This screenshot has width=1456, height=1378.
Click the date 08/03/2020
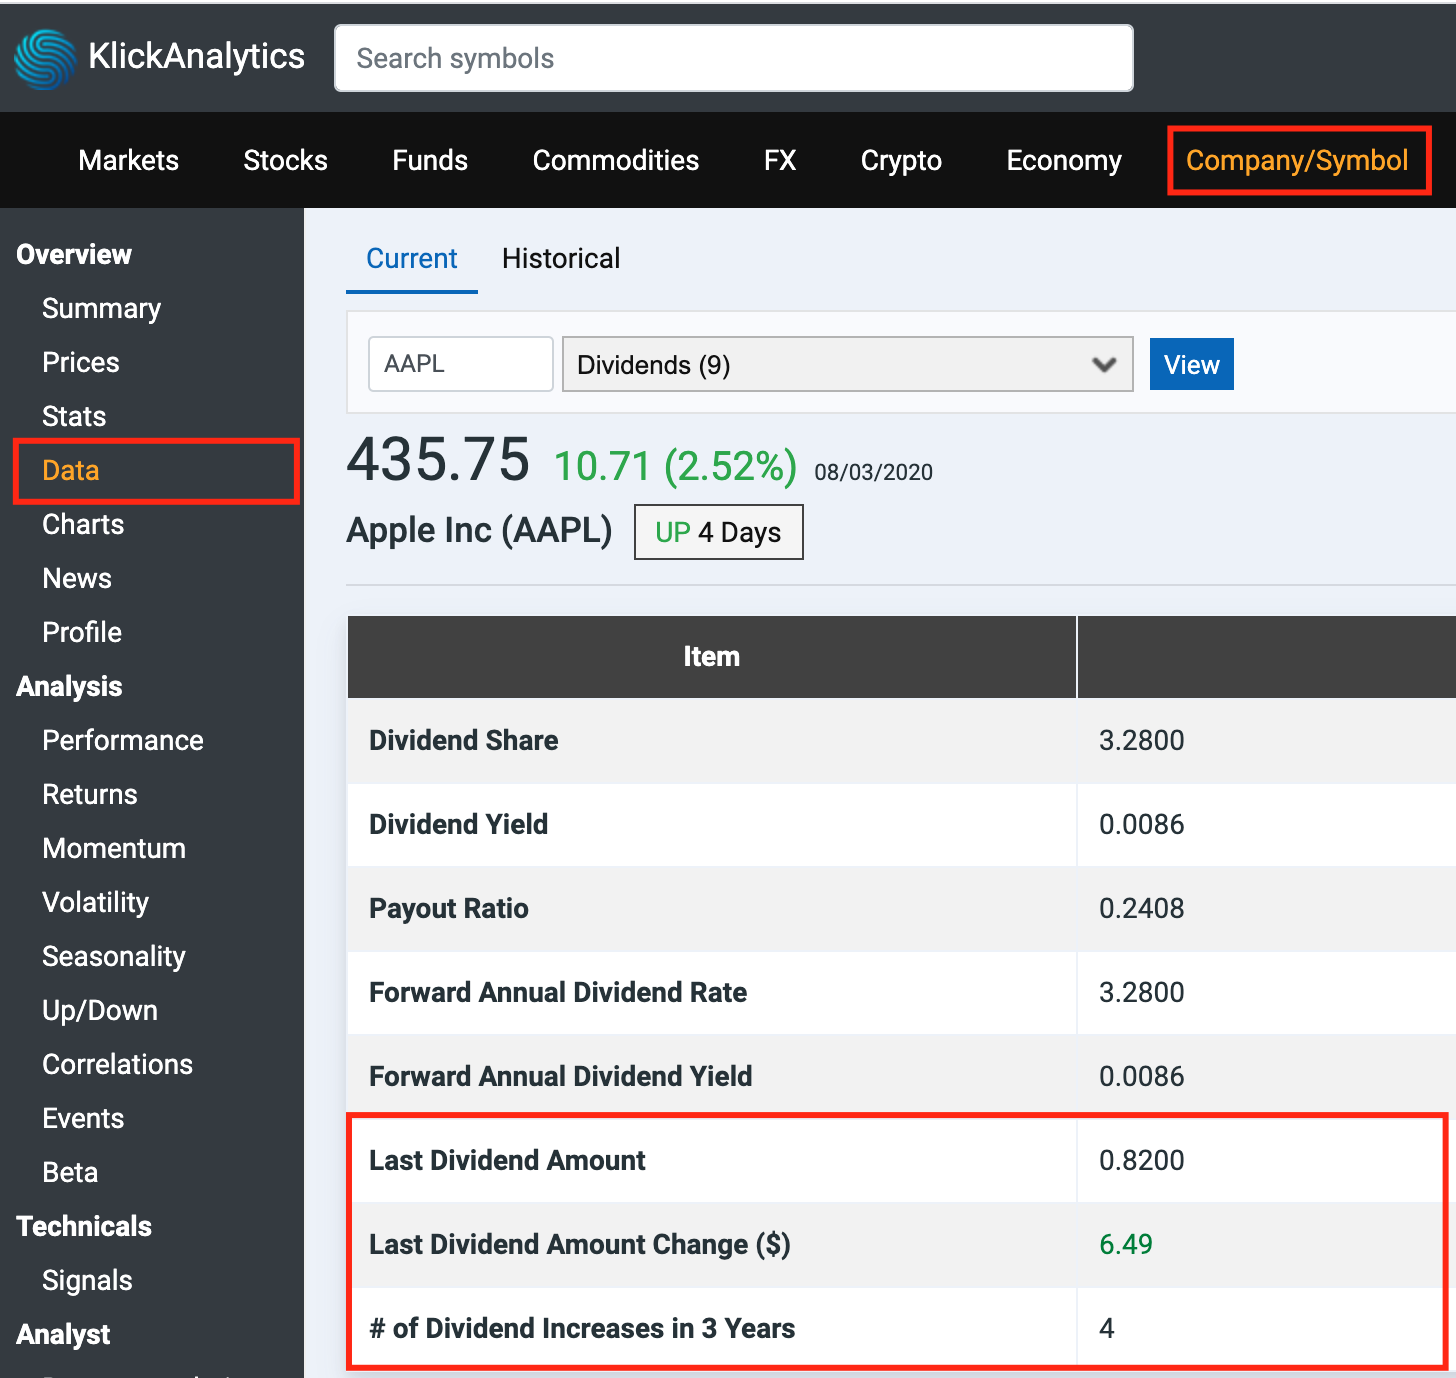[873, 472]
